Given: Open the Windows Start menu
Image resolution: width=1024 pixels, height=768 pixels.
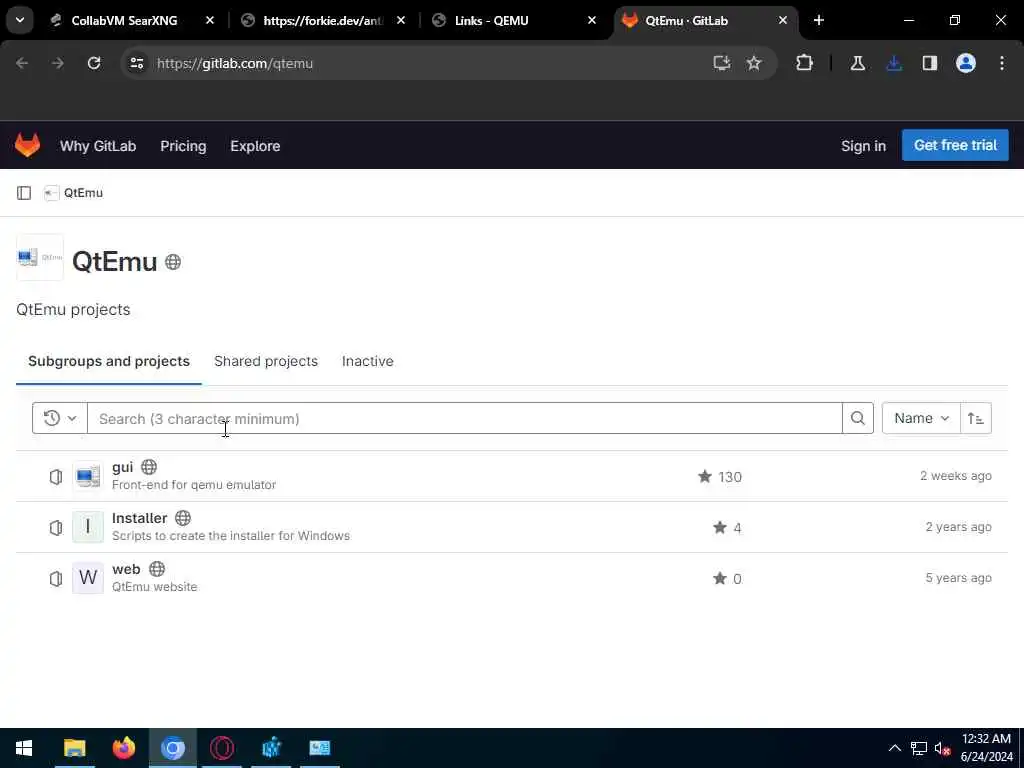Looking at the screenshot, I should [24, 748].
